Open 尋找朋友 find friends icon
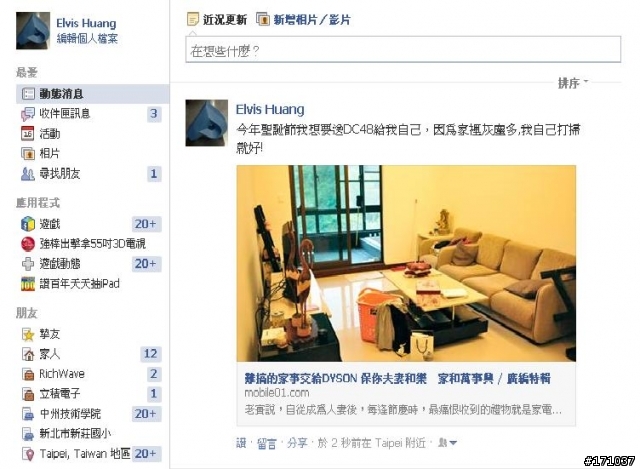The height and width of the screenshot is (469, 640). click(28, 174)
